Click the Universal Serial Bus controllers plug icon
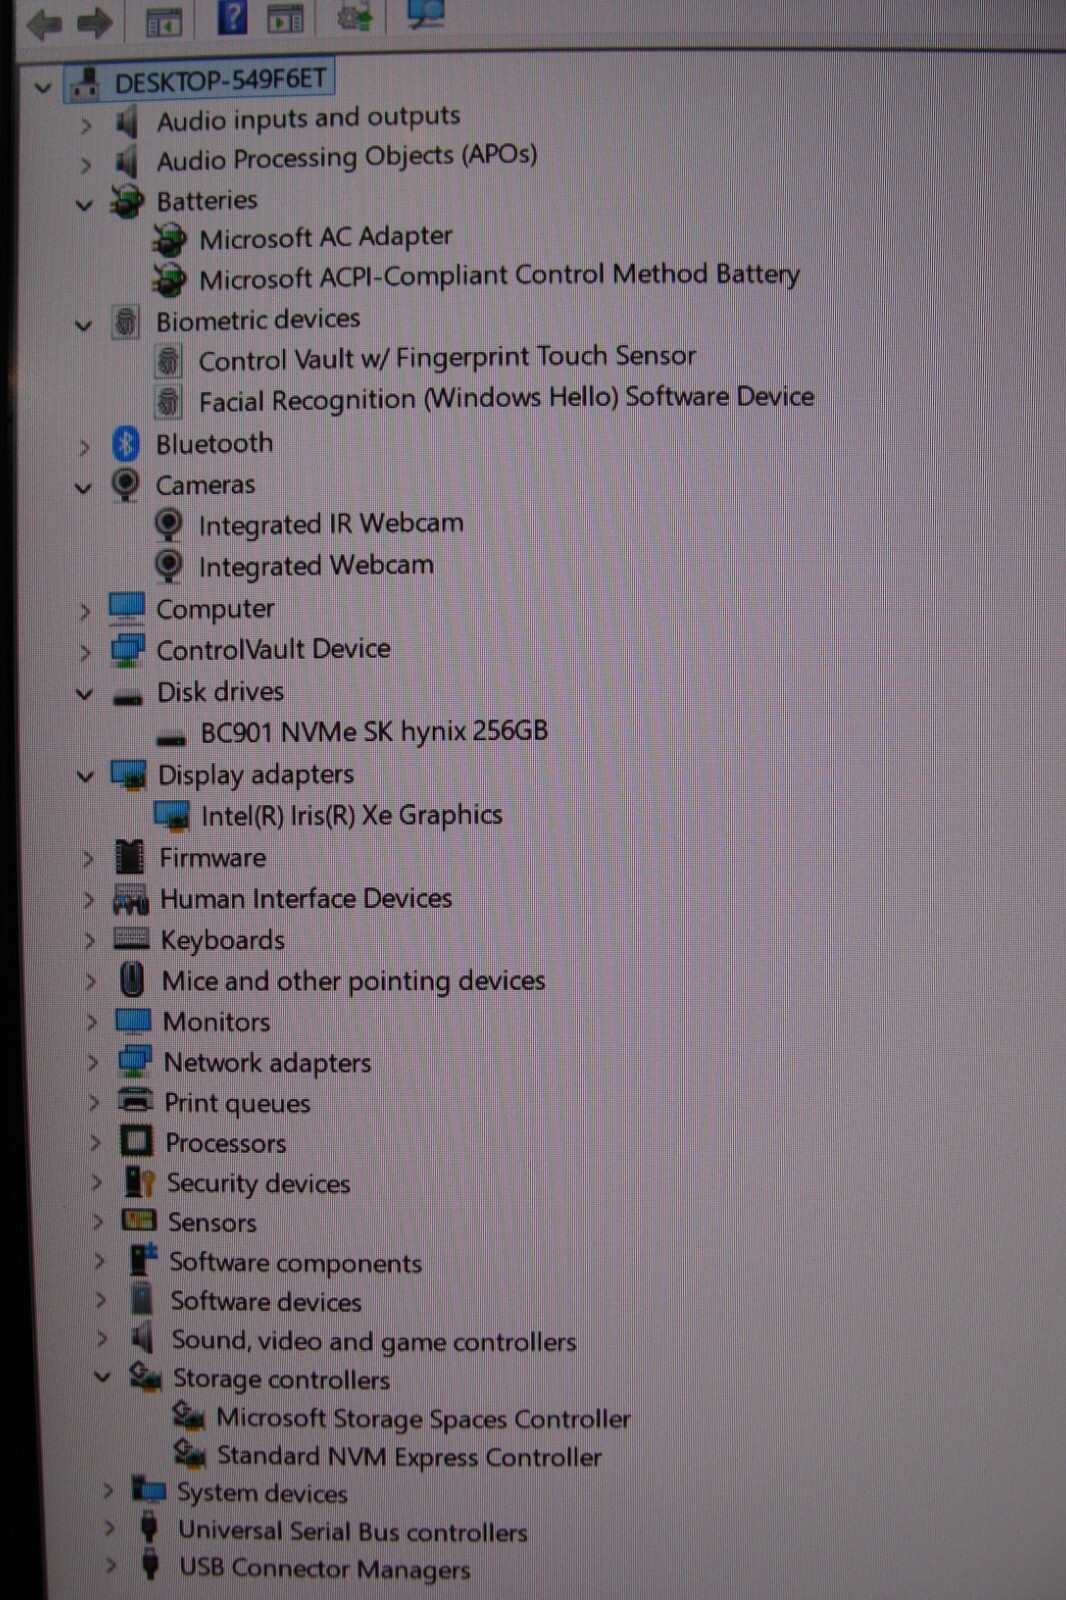Image resolution: width=1066 pixels, height=1600 pixels. (149, 1528)
